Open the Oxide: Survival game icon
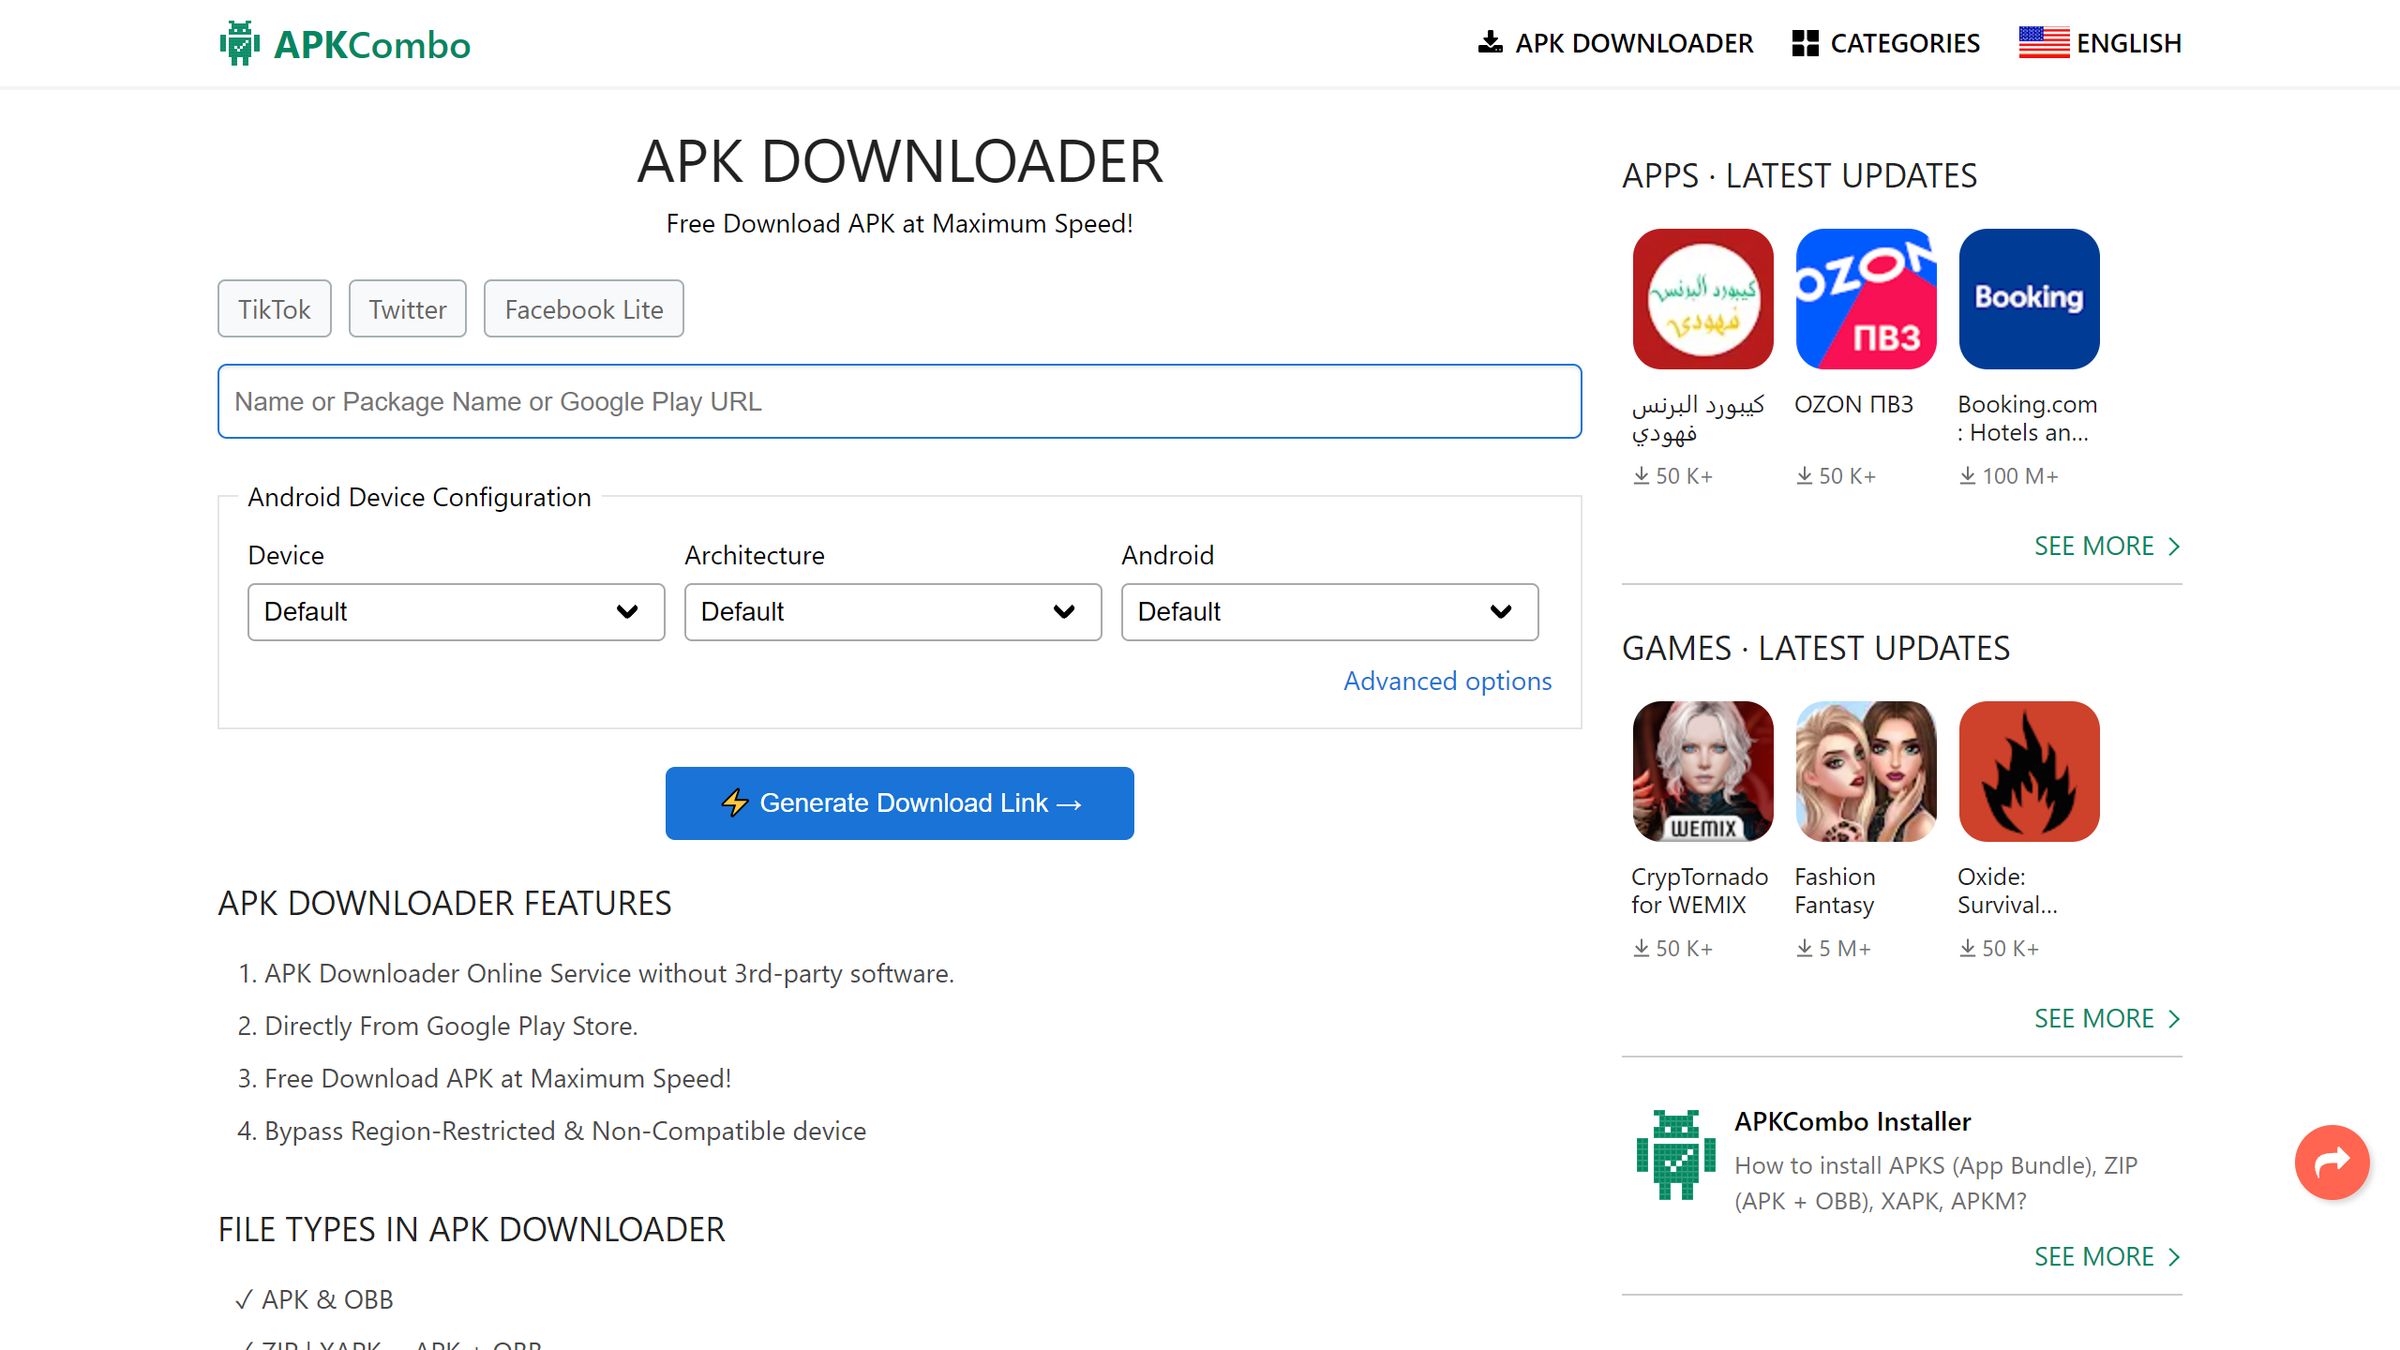 click(x=2029, y=771)
